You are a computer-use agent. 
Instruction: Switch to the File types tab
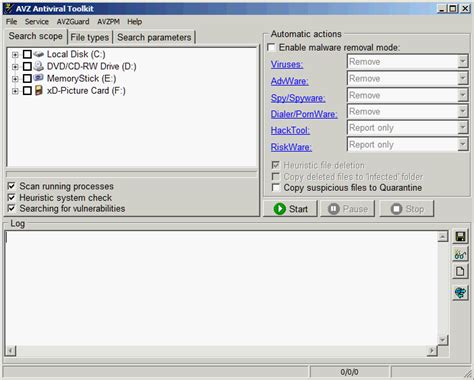coord(90,37)
